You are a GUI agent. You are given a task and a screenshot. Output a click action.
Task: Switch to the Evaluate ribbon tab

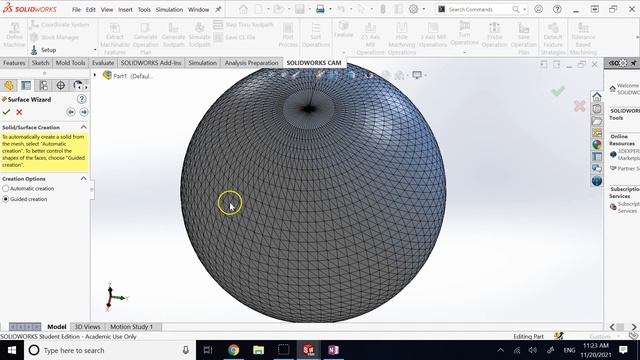tap(103, 63)
